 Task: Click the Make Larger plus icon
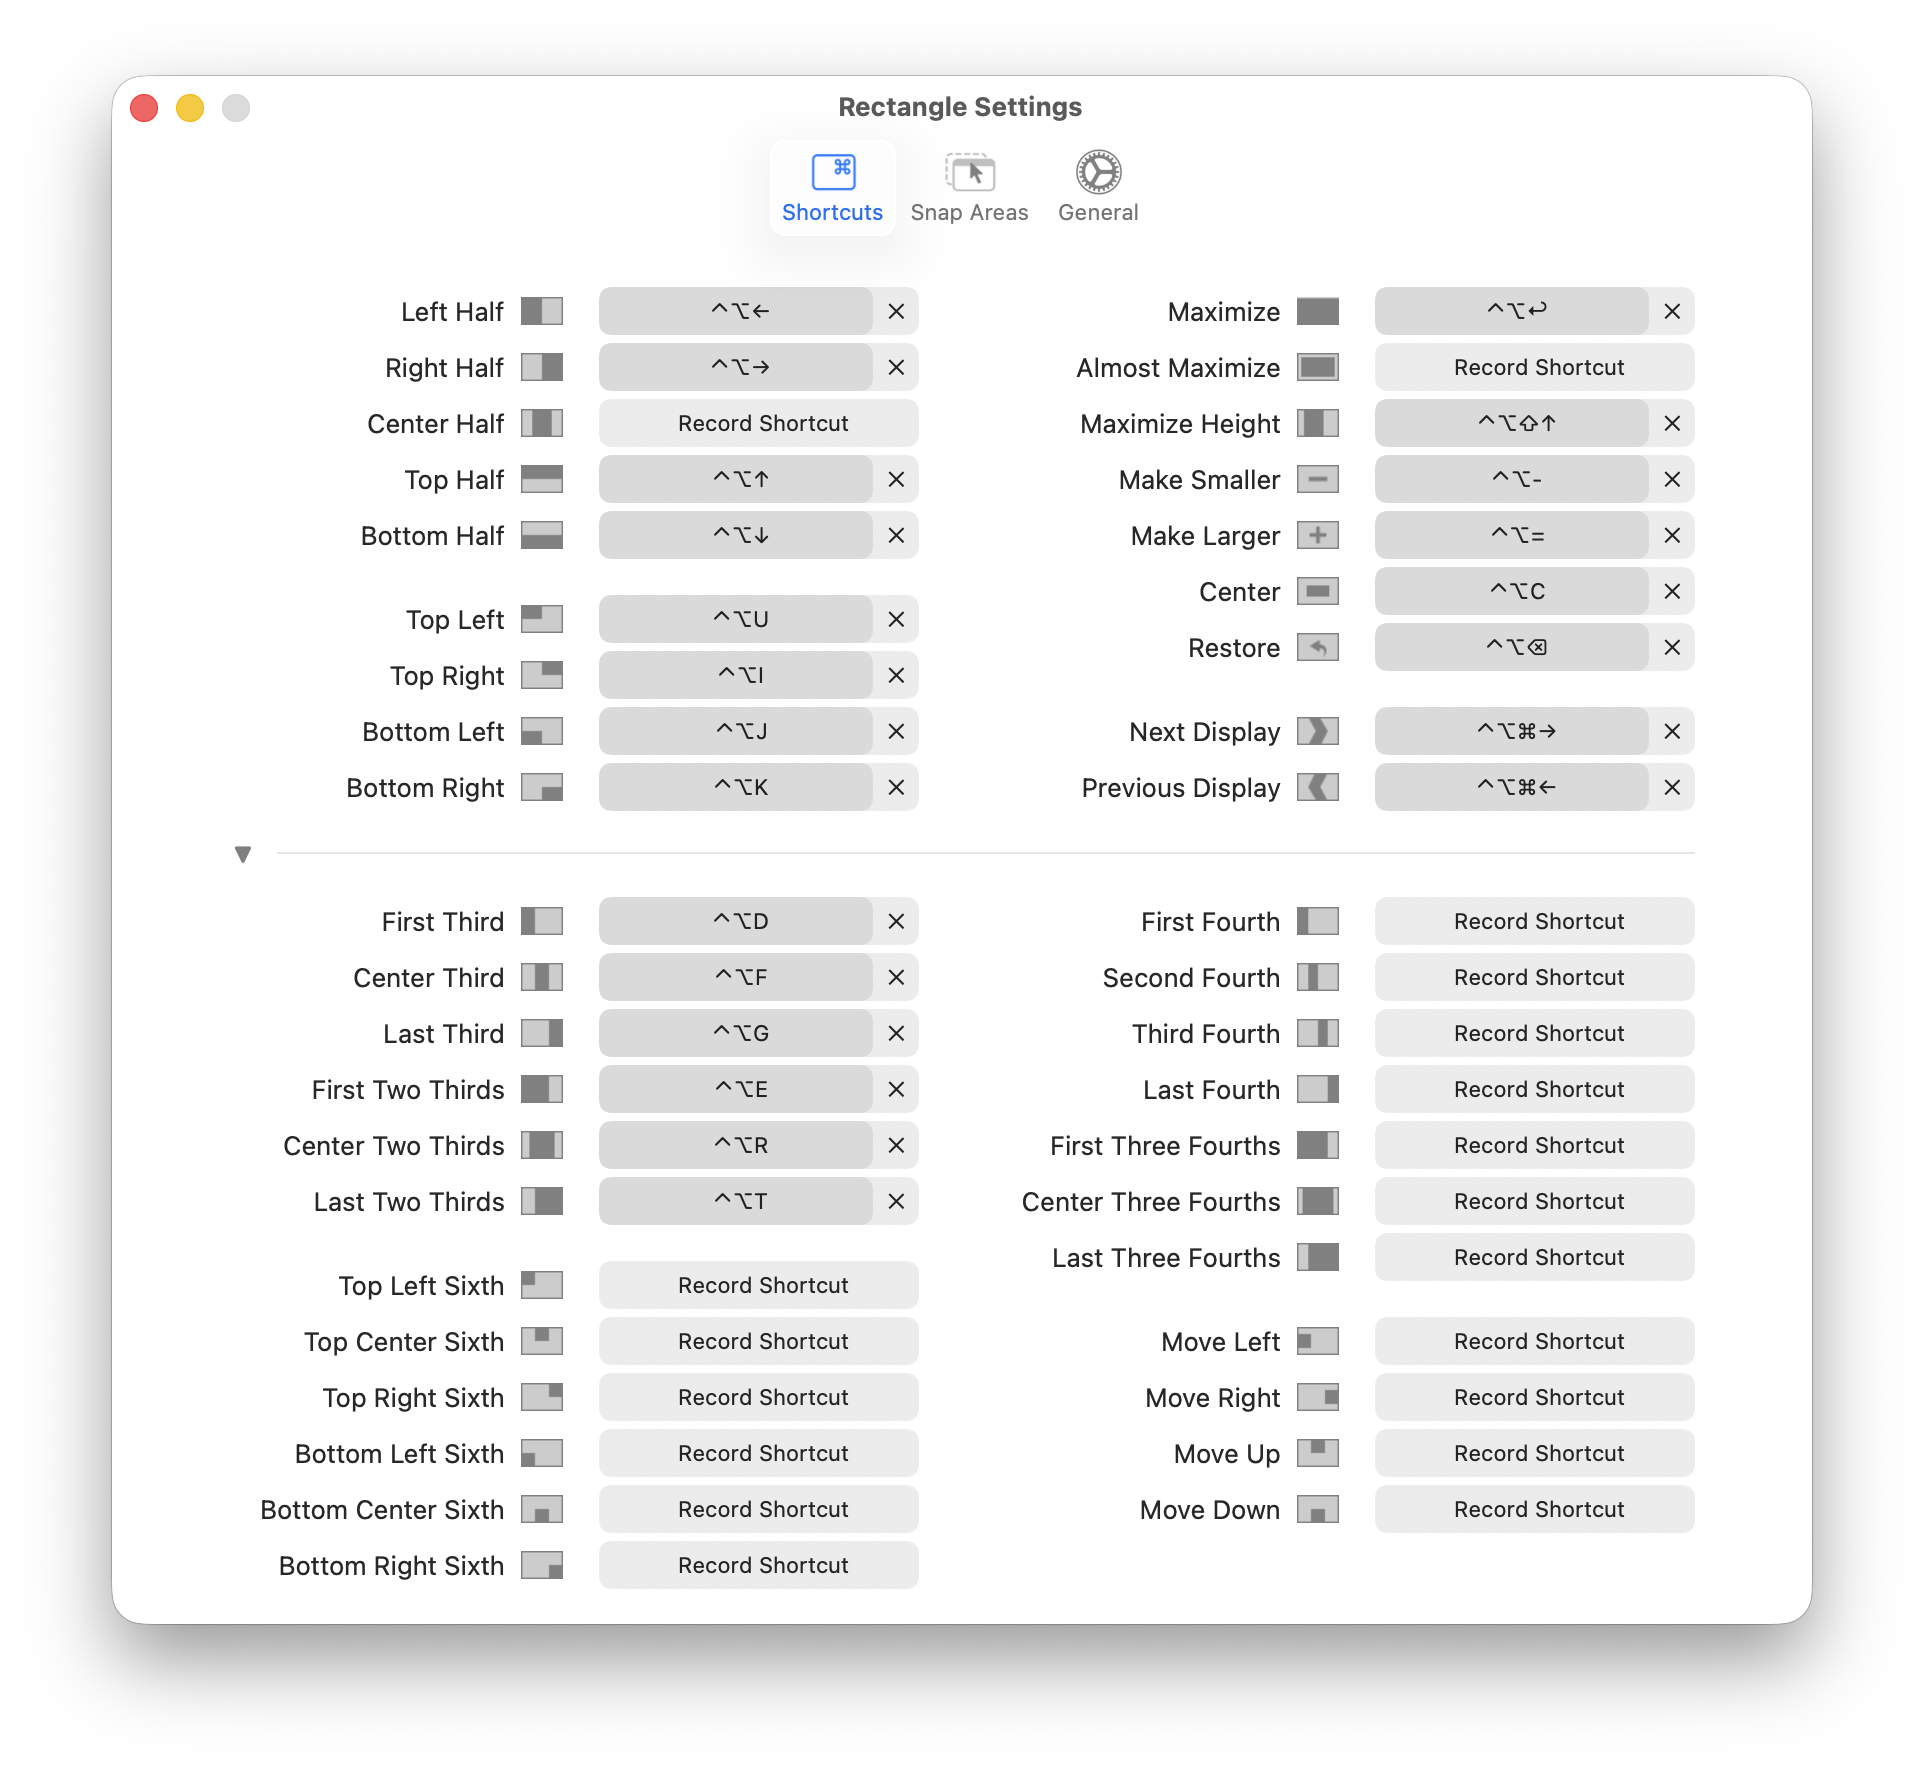(x=1318, y=535)
